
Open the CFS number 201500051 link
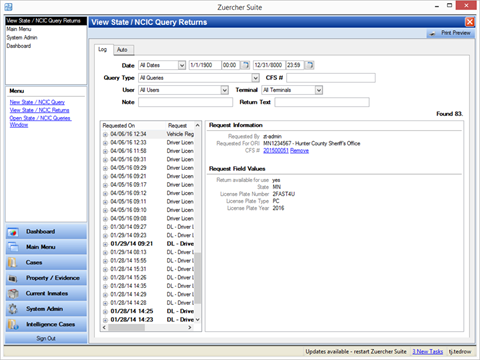pyautogui.click(x=276, y=151)
